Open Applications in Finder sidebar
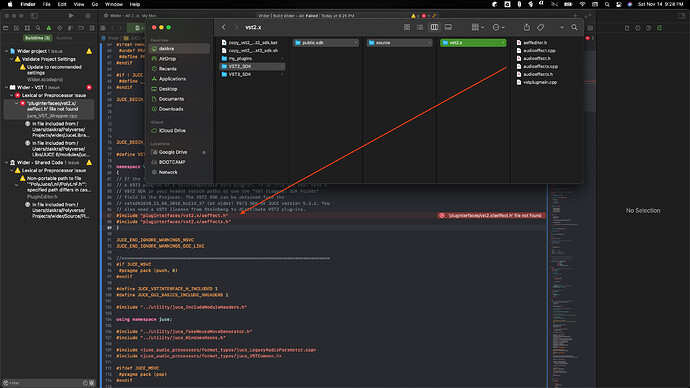Screen dimensions: 690x388 tap(179, 79)
